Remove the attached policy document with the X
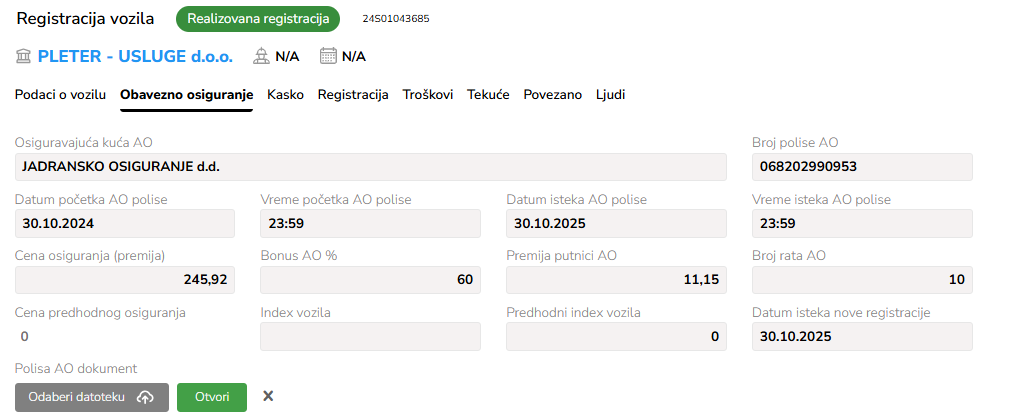Screen dimensions: 1010x419 [x=268, y=396]
